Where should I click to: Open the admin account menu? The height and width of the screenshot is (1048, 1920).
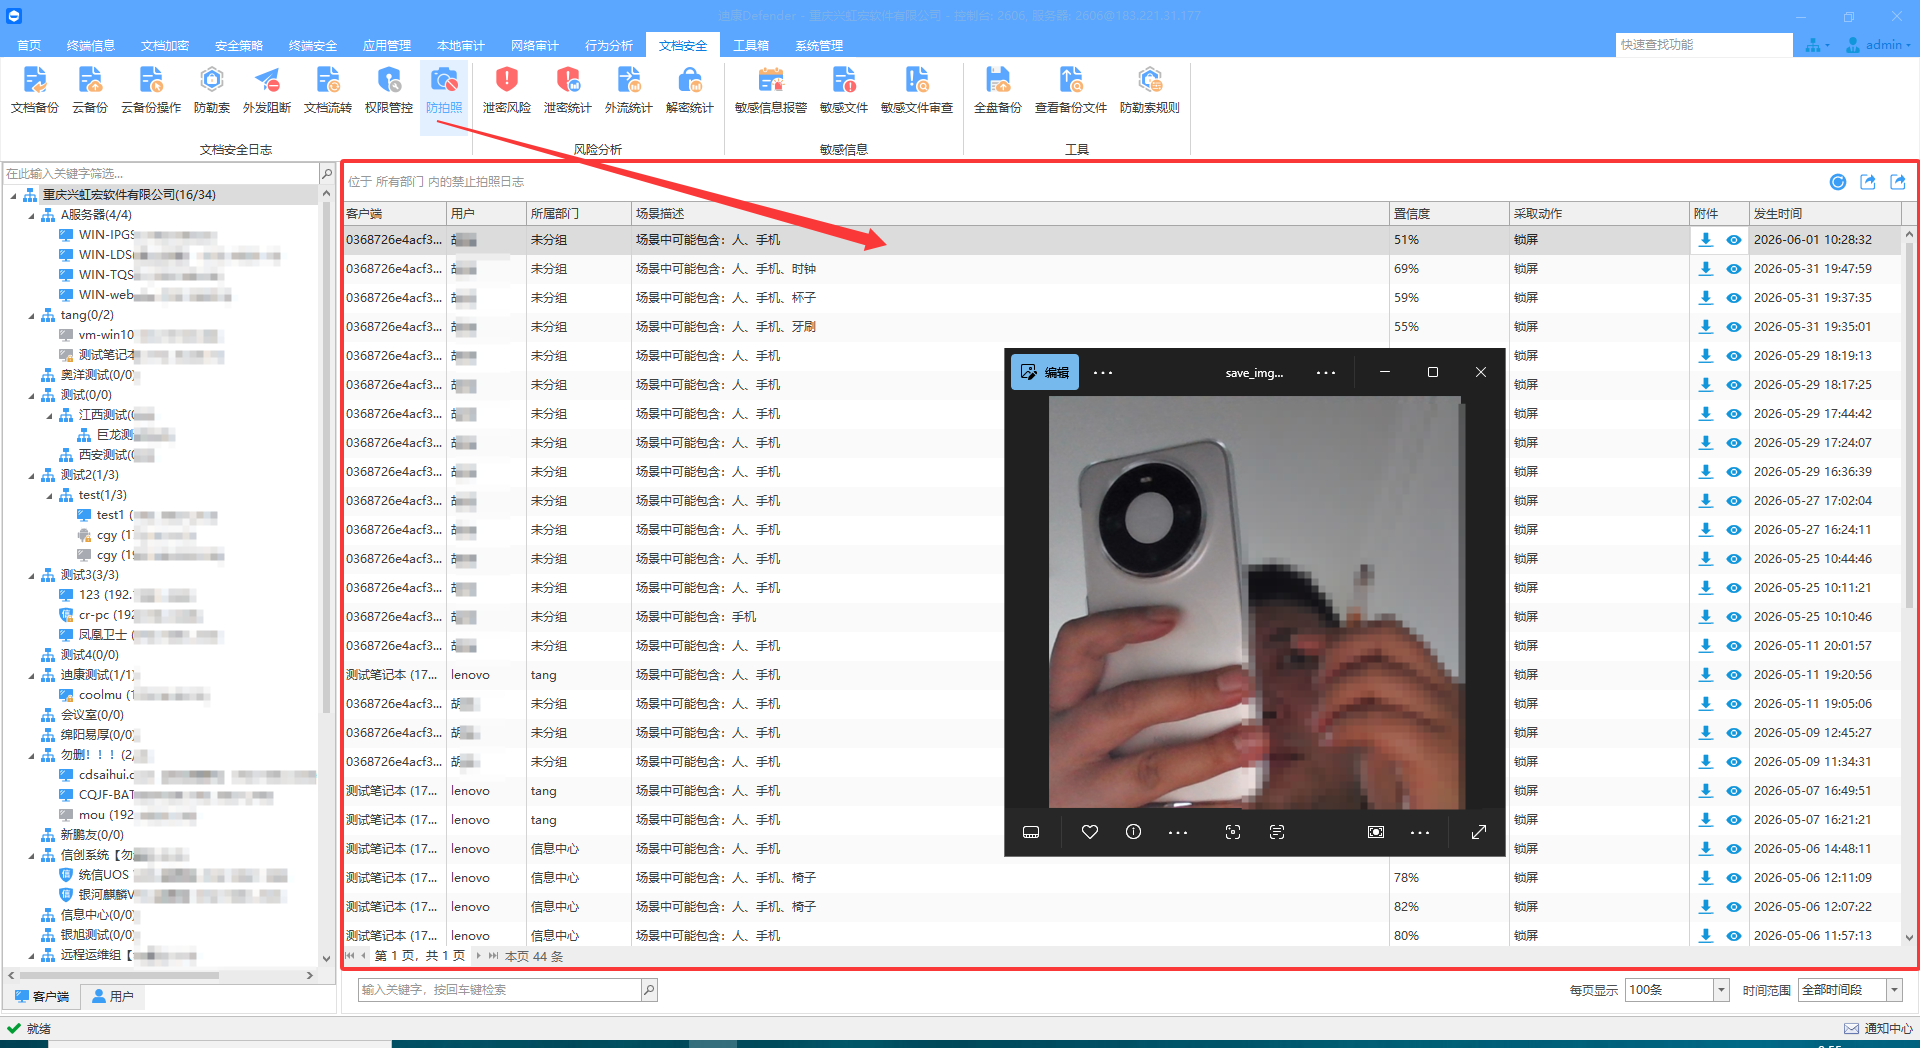click(x=1879, y=45)
